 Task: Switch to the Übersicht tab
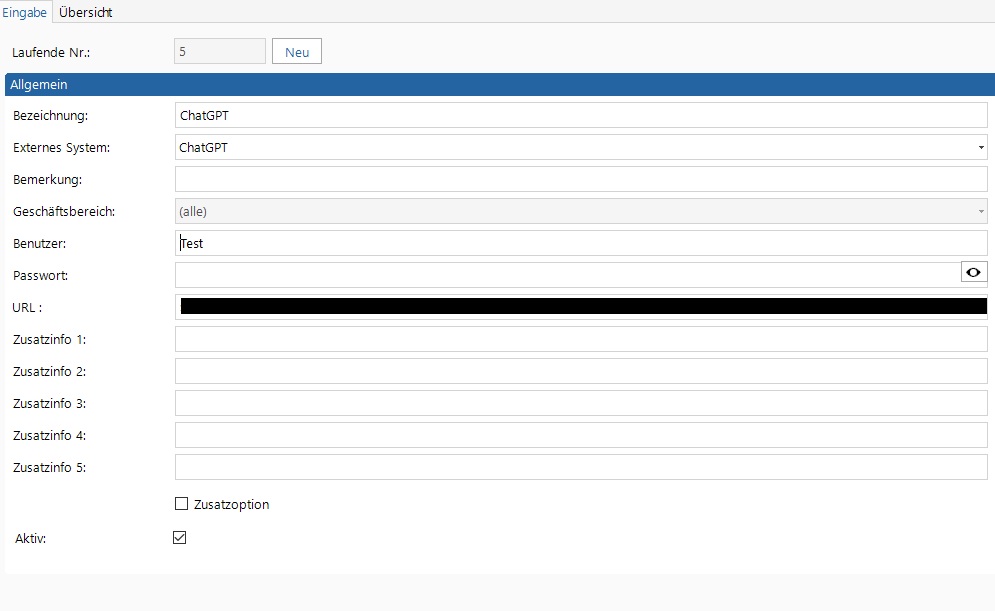coord(86,12)
